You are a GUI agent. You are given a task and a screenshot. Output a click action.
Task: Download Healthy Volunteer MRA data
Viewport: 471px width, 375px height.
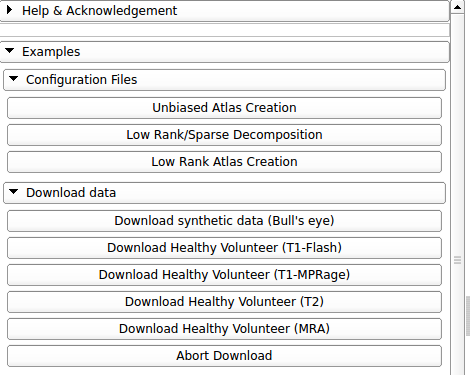224,329
